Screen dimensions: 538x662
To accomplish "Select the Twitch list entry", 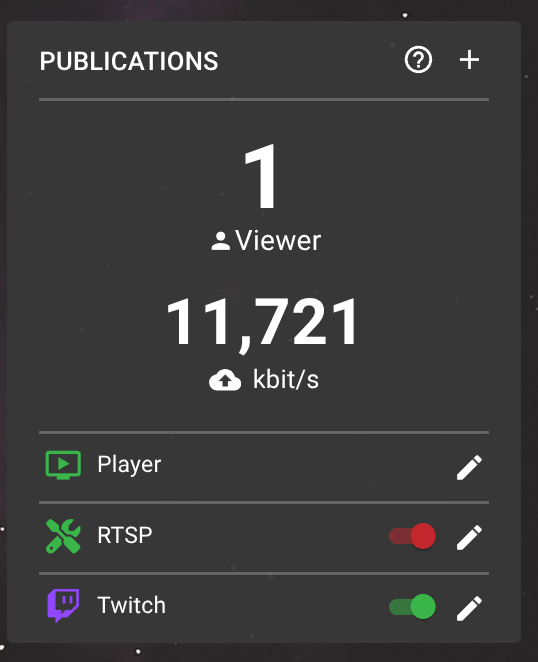I will tap(264, 607).
